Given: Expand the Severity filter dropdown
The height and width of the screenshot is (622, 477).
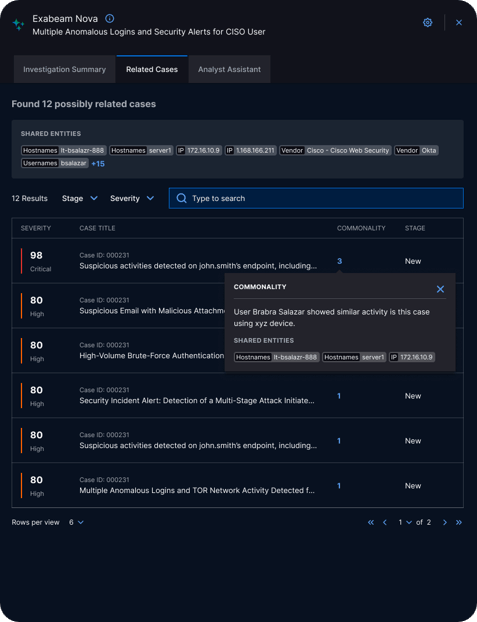Looking at the screenshot, I should pyautogui.click(x=132, y=198).
